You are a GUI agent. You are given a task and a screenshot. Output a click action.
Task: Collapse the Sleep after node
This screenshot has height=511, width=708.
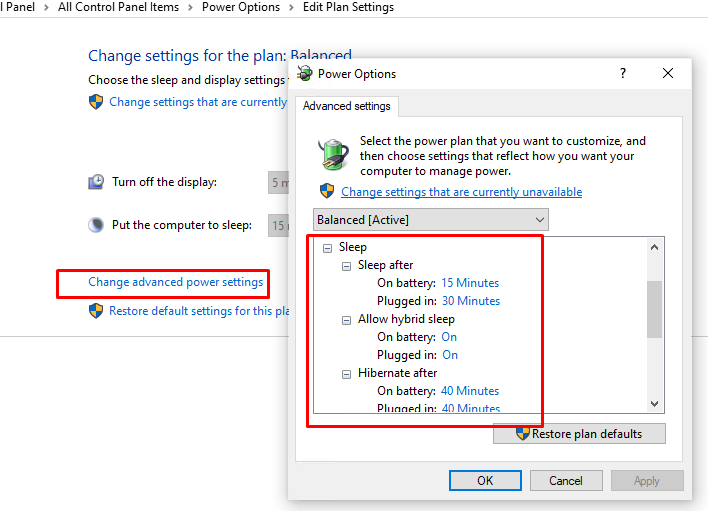point(346,266)
